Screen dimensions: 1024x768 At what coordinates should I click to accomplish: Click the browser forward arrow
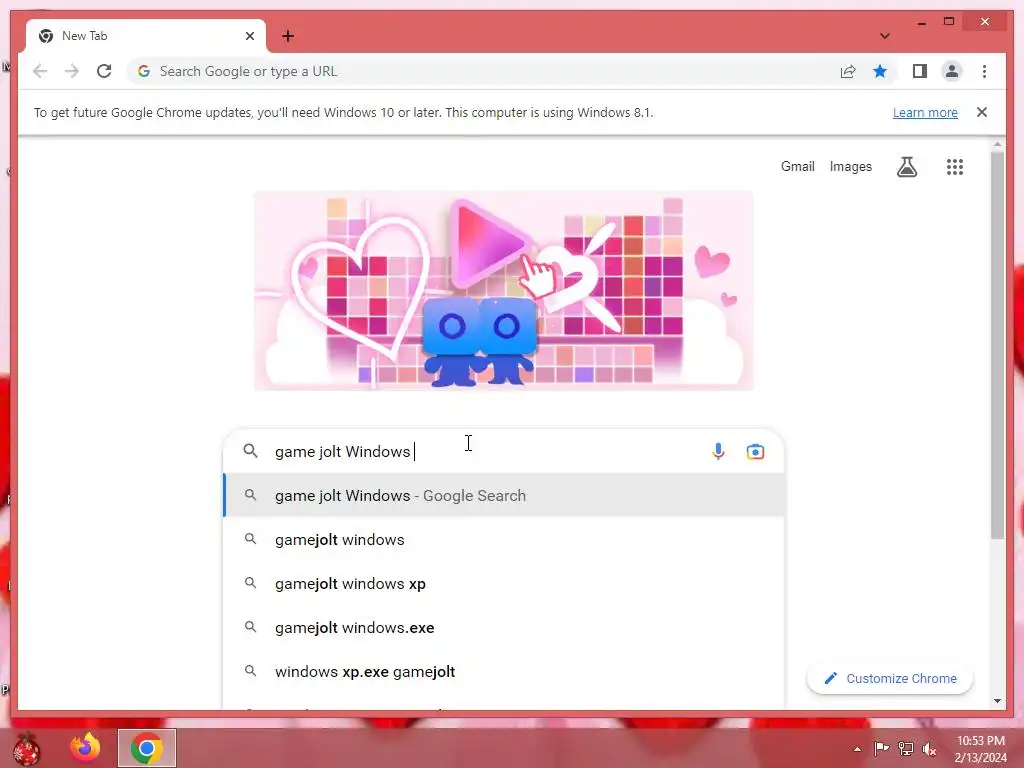click(72, 71)
